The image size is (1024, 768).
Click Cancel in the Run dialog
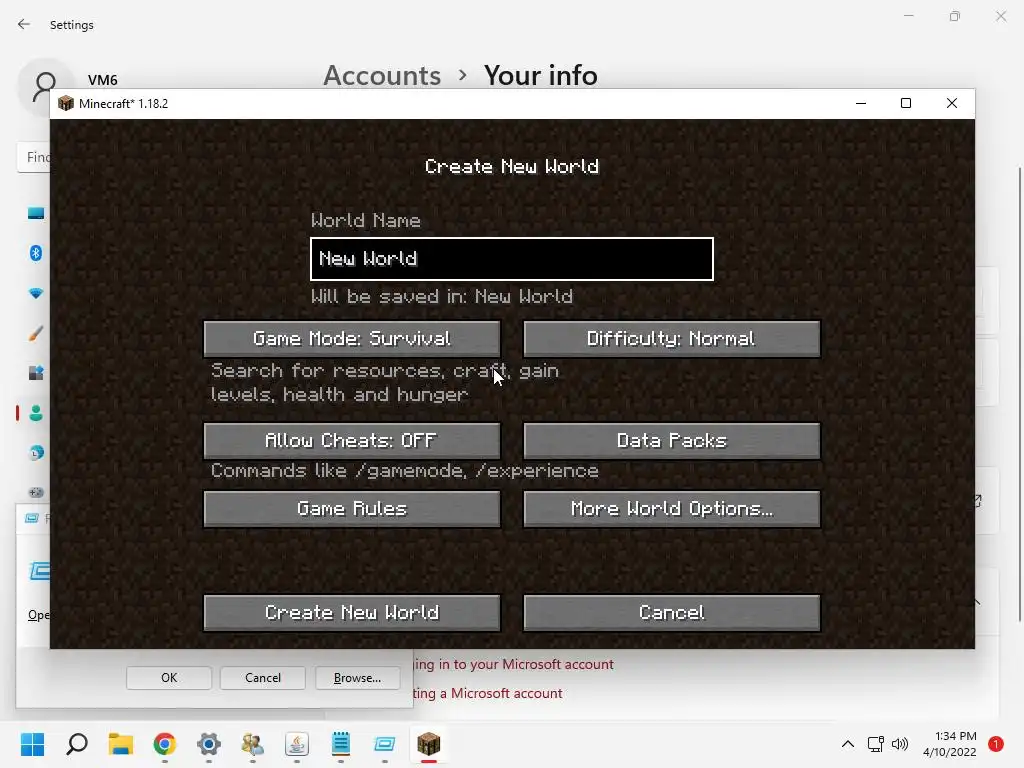tap(263, 678)
